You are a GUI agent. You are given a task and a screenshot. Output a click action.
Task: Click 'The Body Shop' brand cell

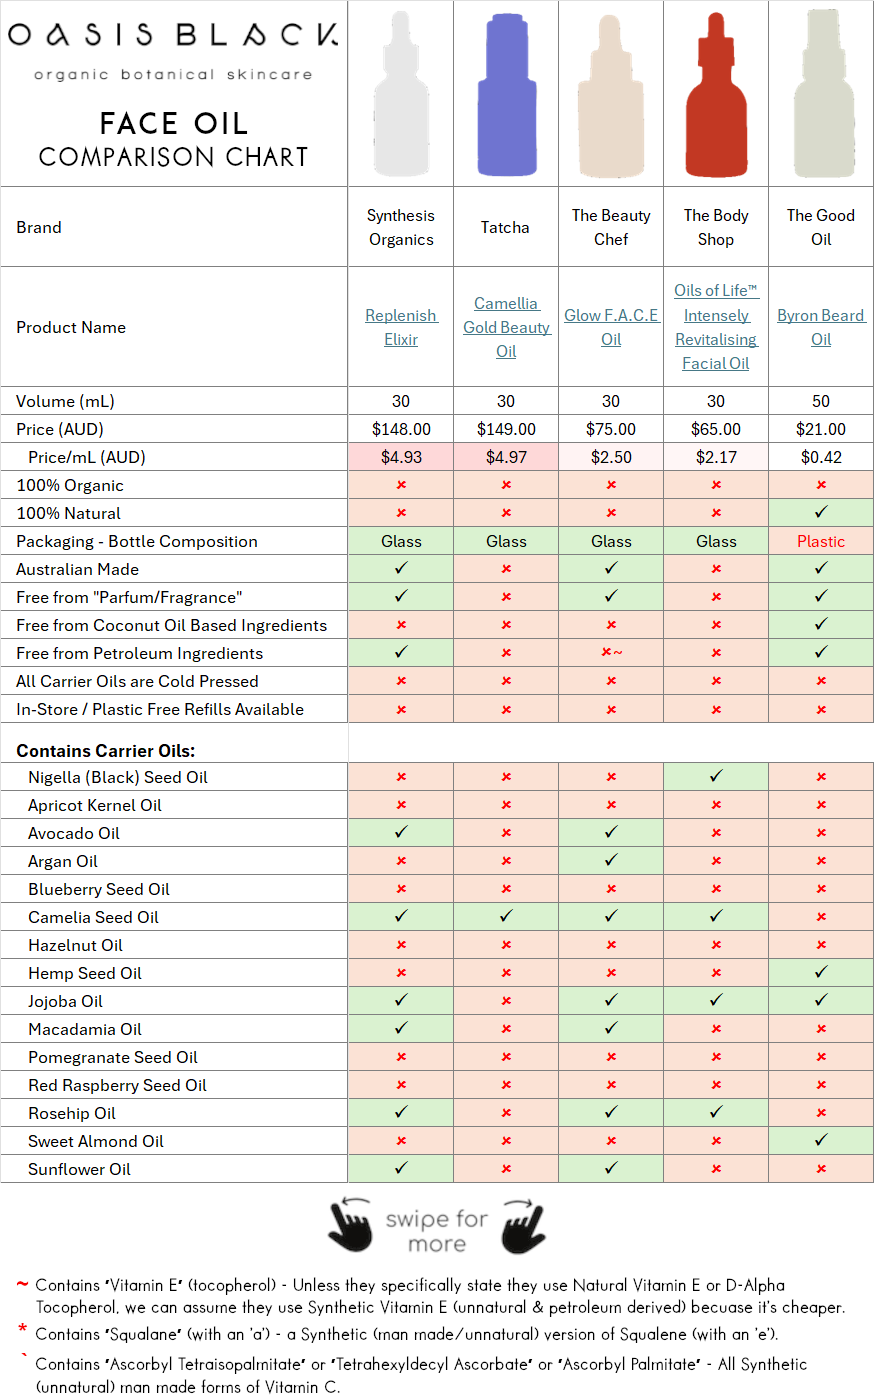[x=716, y=227]
